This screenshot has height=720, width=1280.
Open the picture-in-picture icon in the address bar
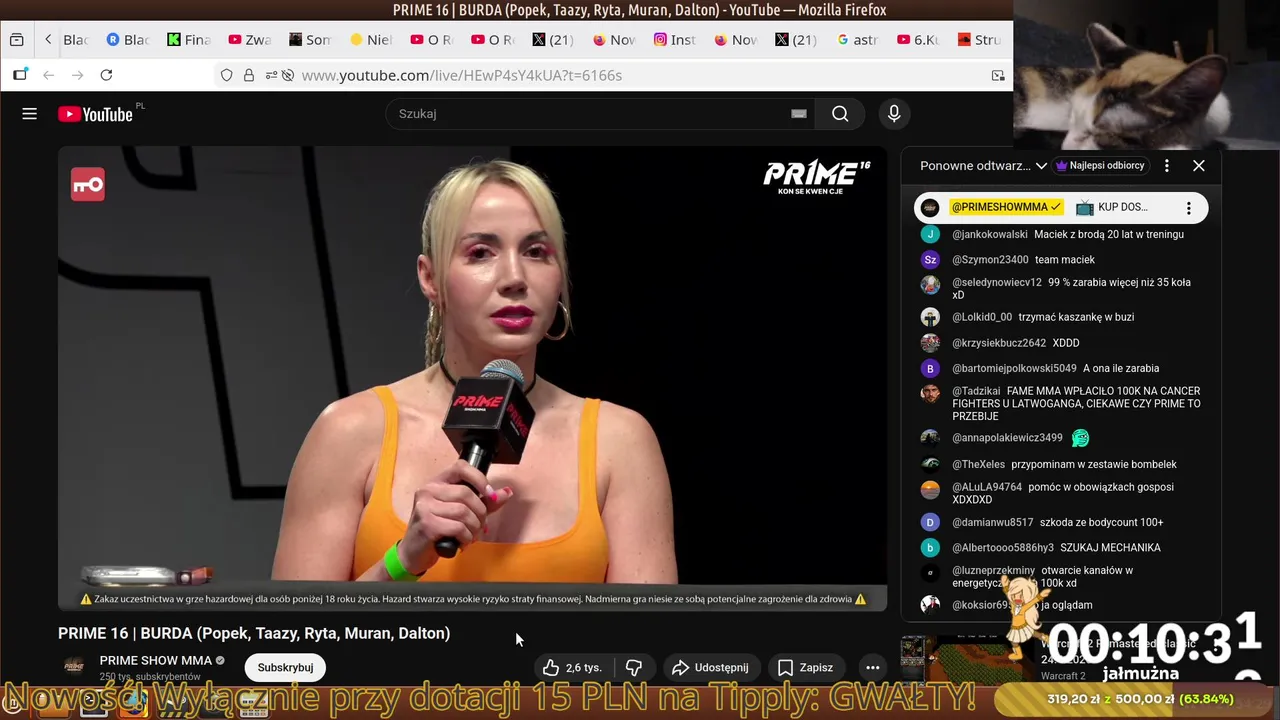click(x=998, y=75)
